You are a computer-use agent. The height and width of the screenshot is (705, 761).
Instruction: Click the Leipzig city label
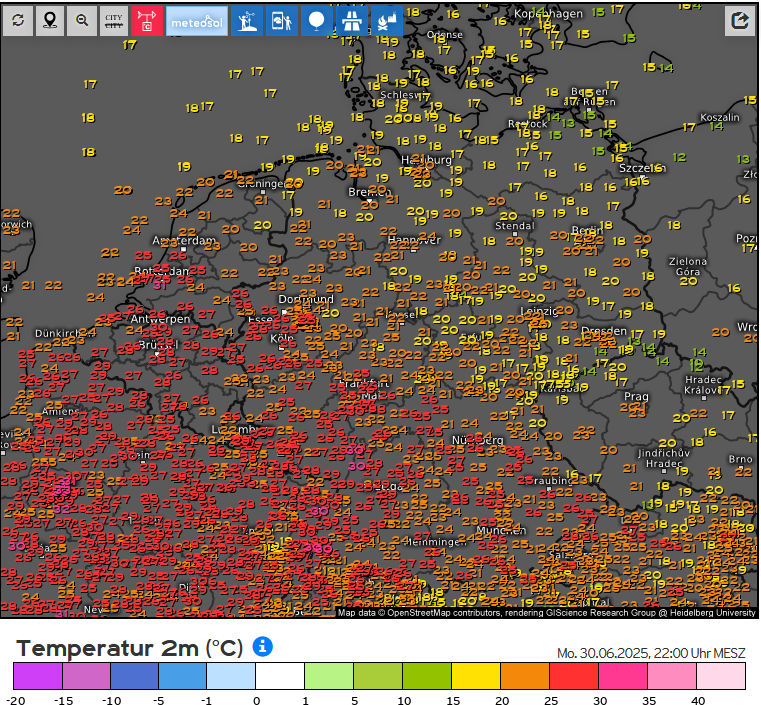tap(539, 311)
